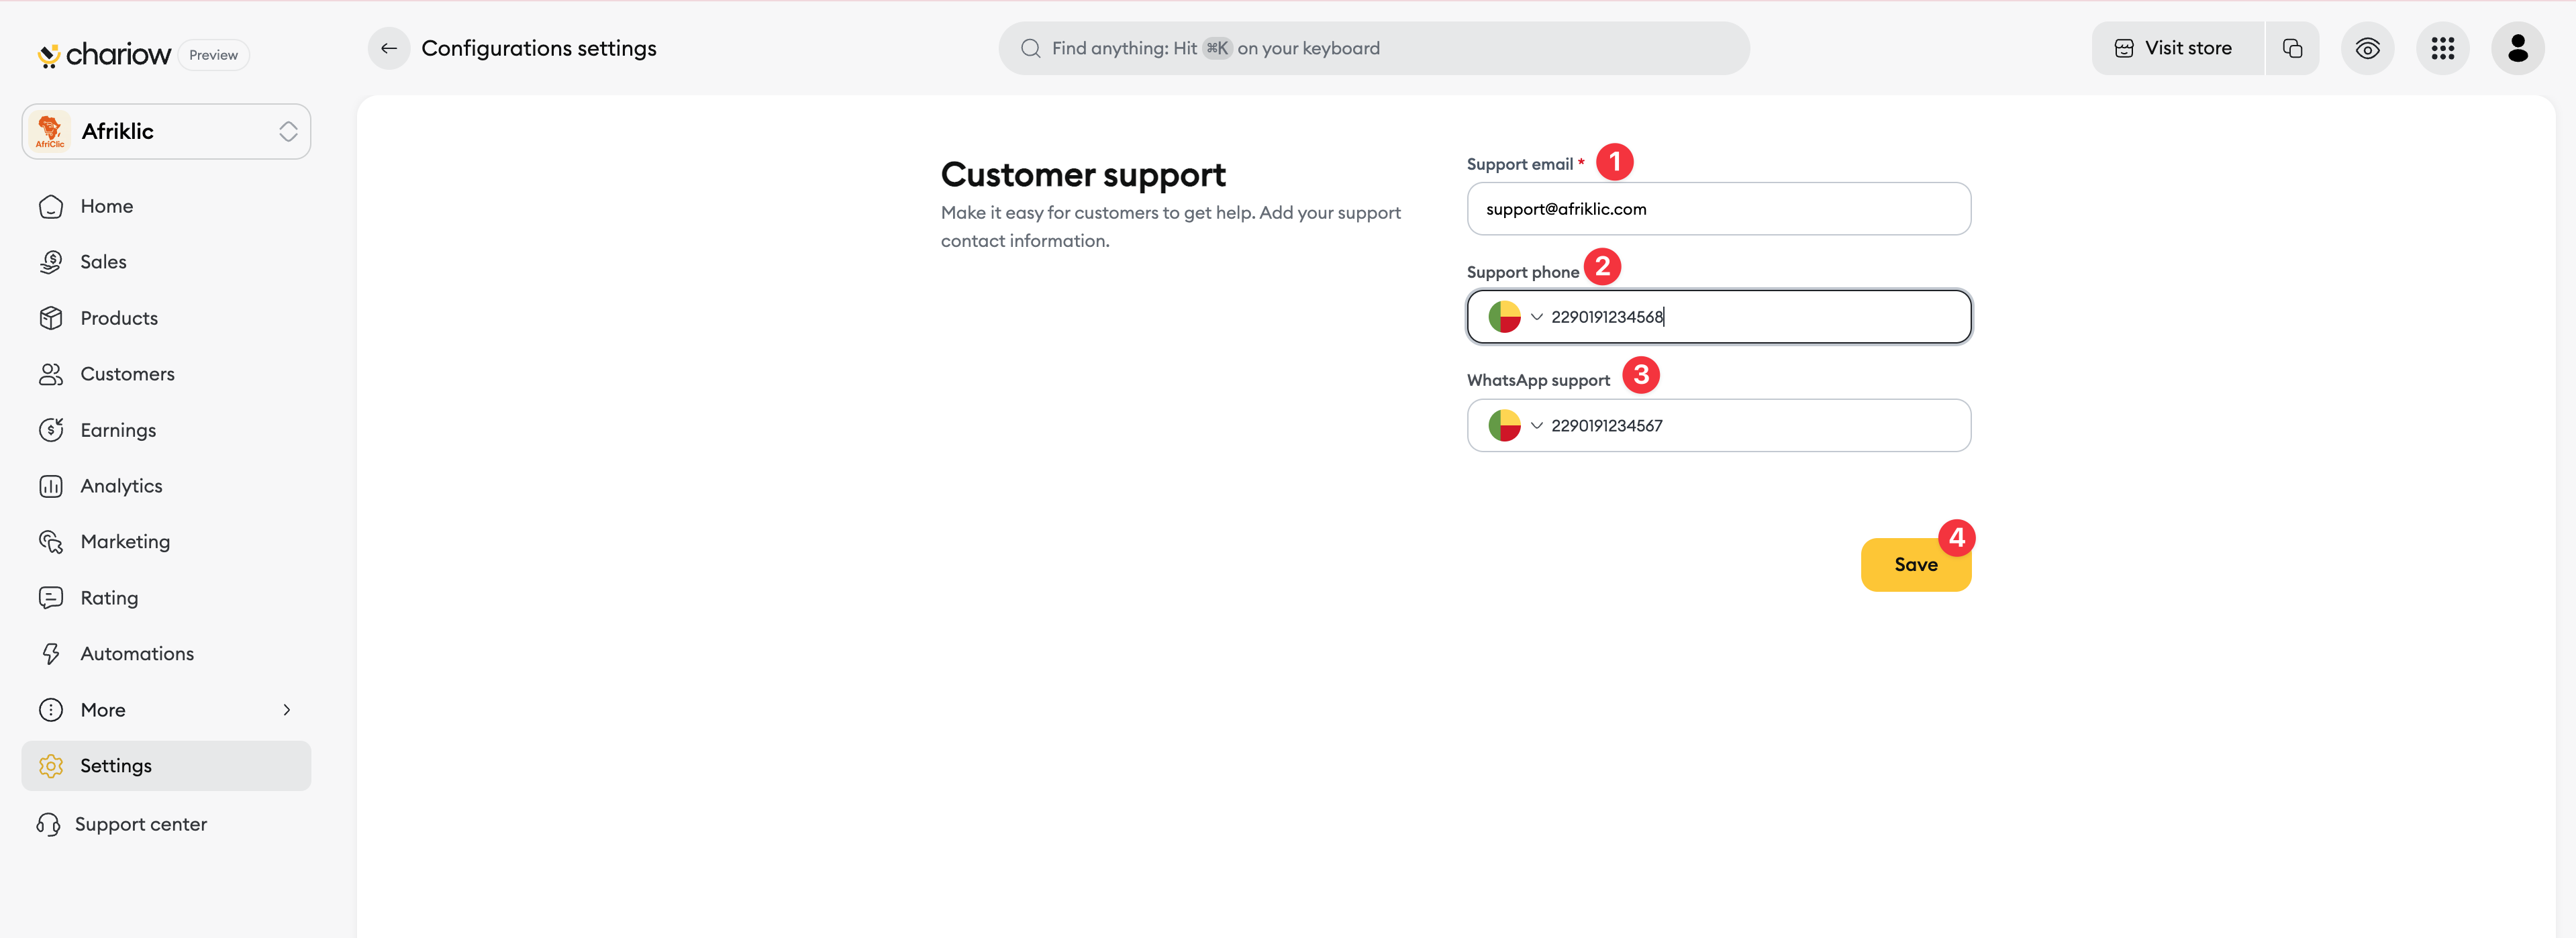2576x938 pixels.
Task: Click the Visit store button
Action: tap(2177, 48)
